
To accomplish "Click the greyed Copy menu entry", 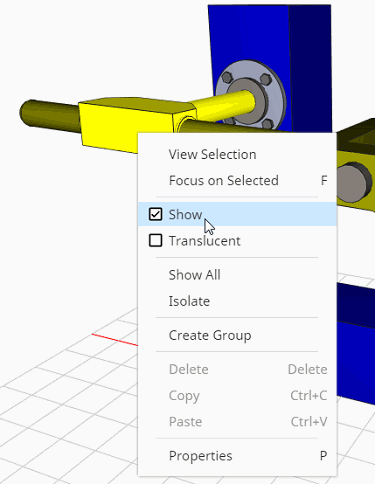I will (237, 395).
